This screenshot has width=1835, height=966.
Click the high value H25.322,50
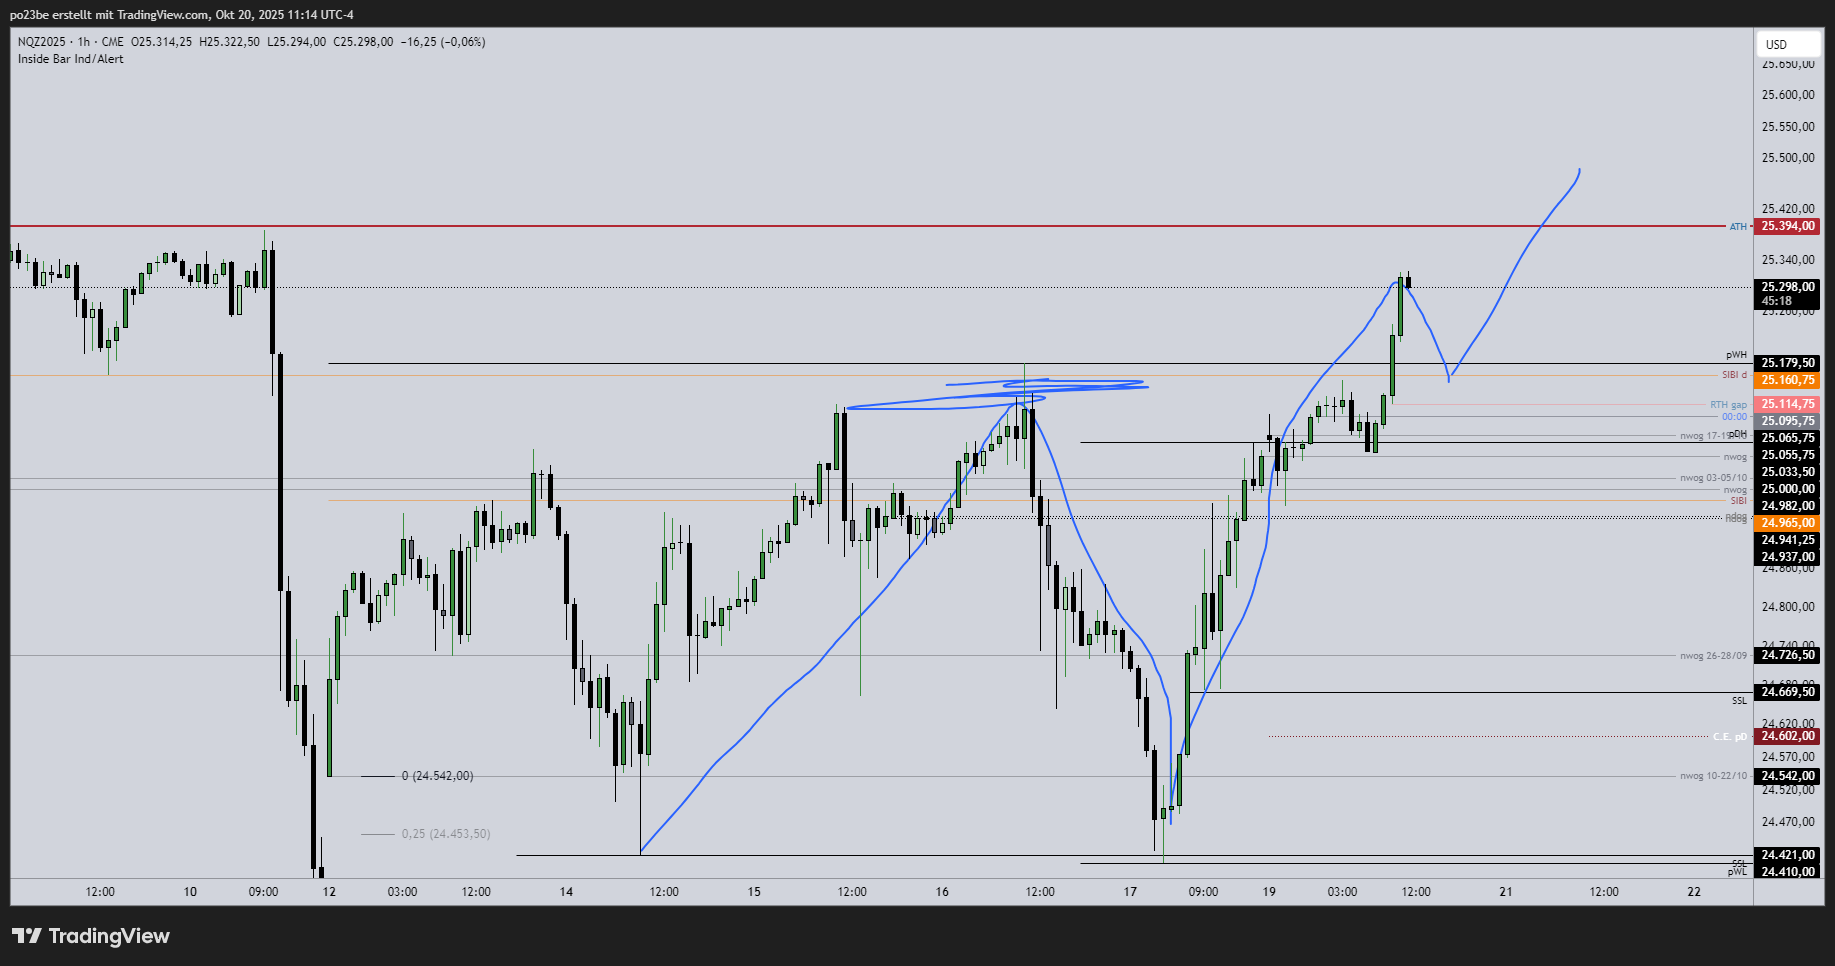(x=229, y=42)
